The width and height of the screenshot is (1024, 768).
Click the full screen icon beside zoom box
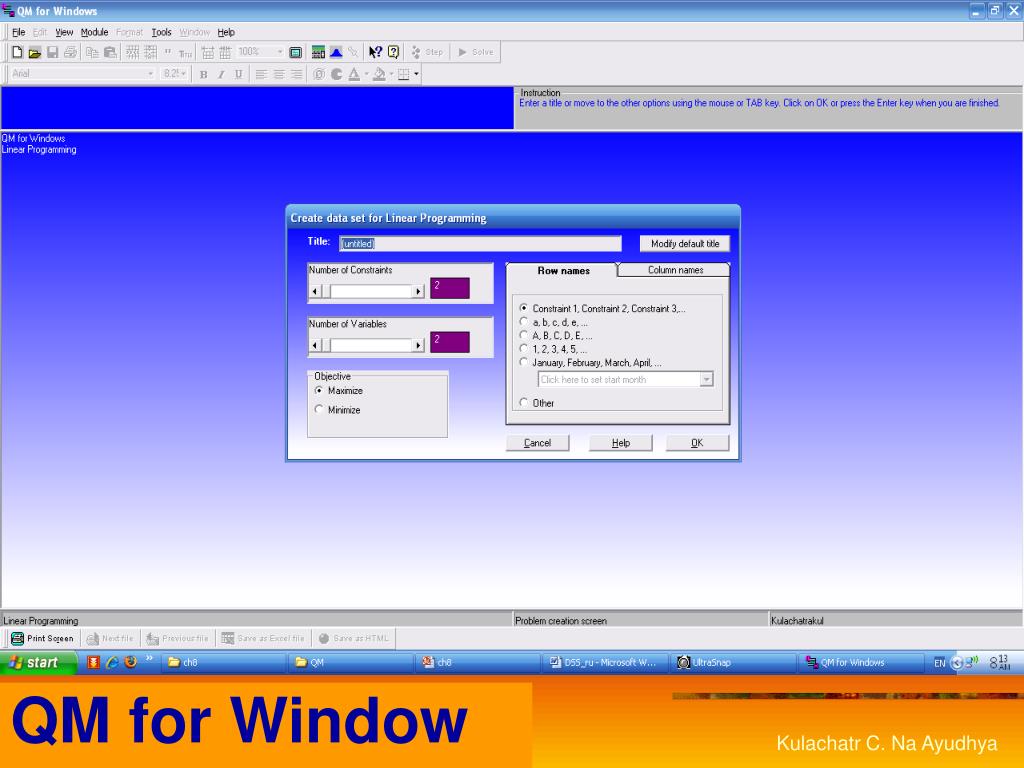point(295,52)
